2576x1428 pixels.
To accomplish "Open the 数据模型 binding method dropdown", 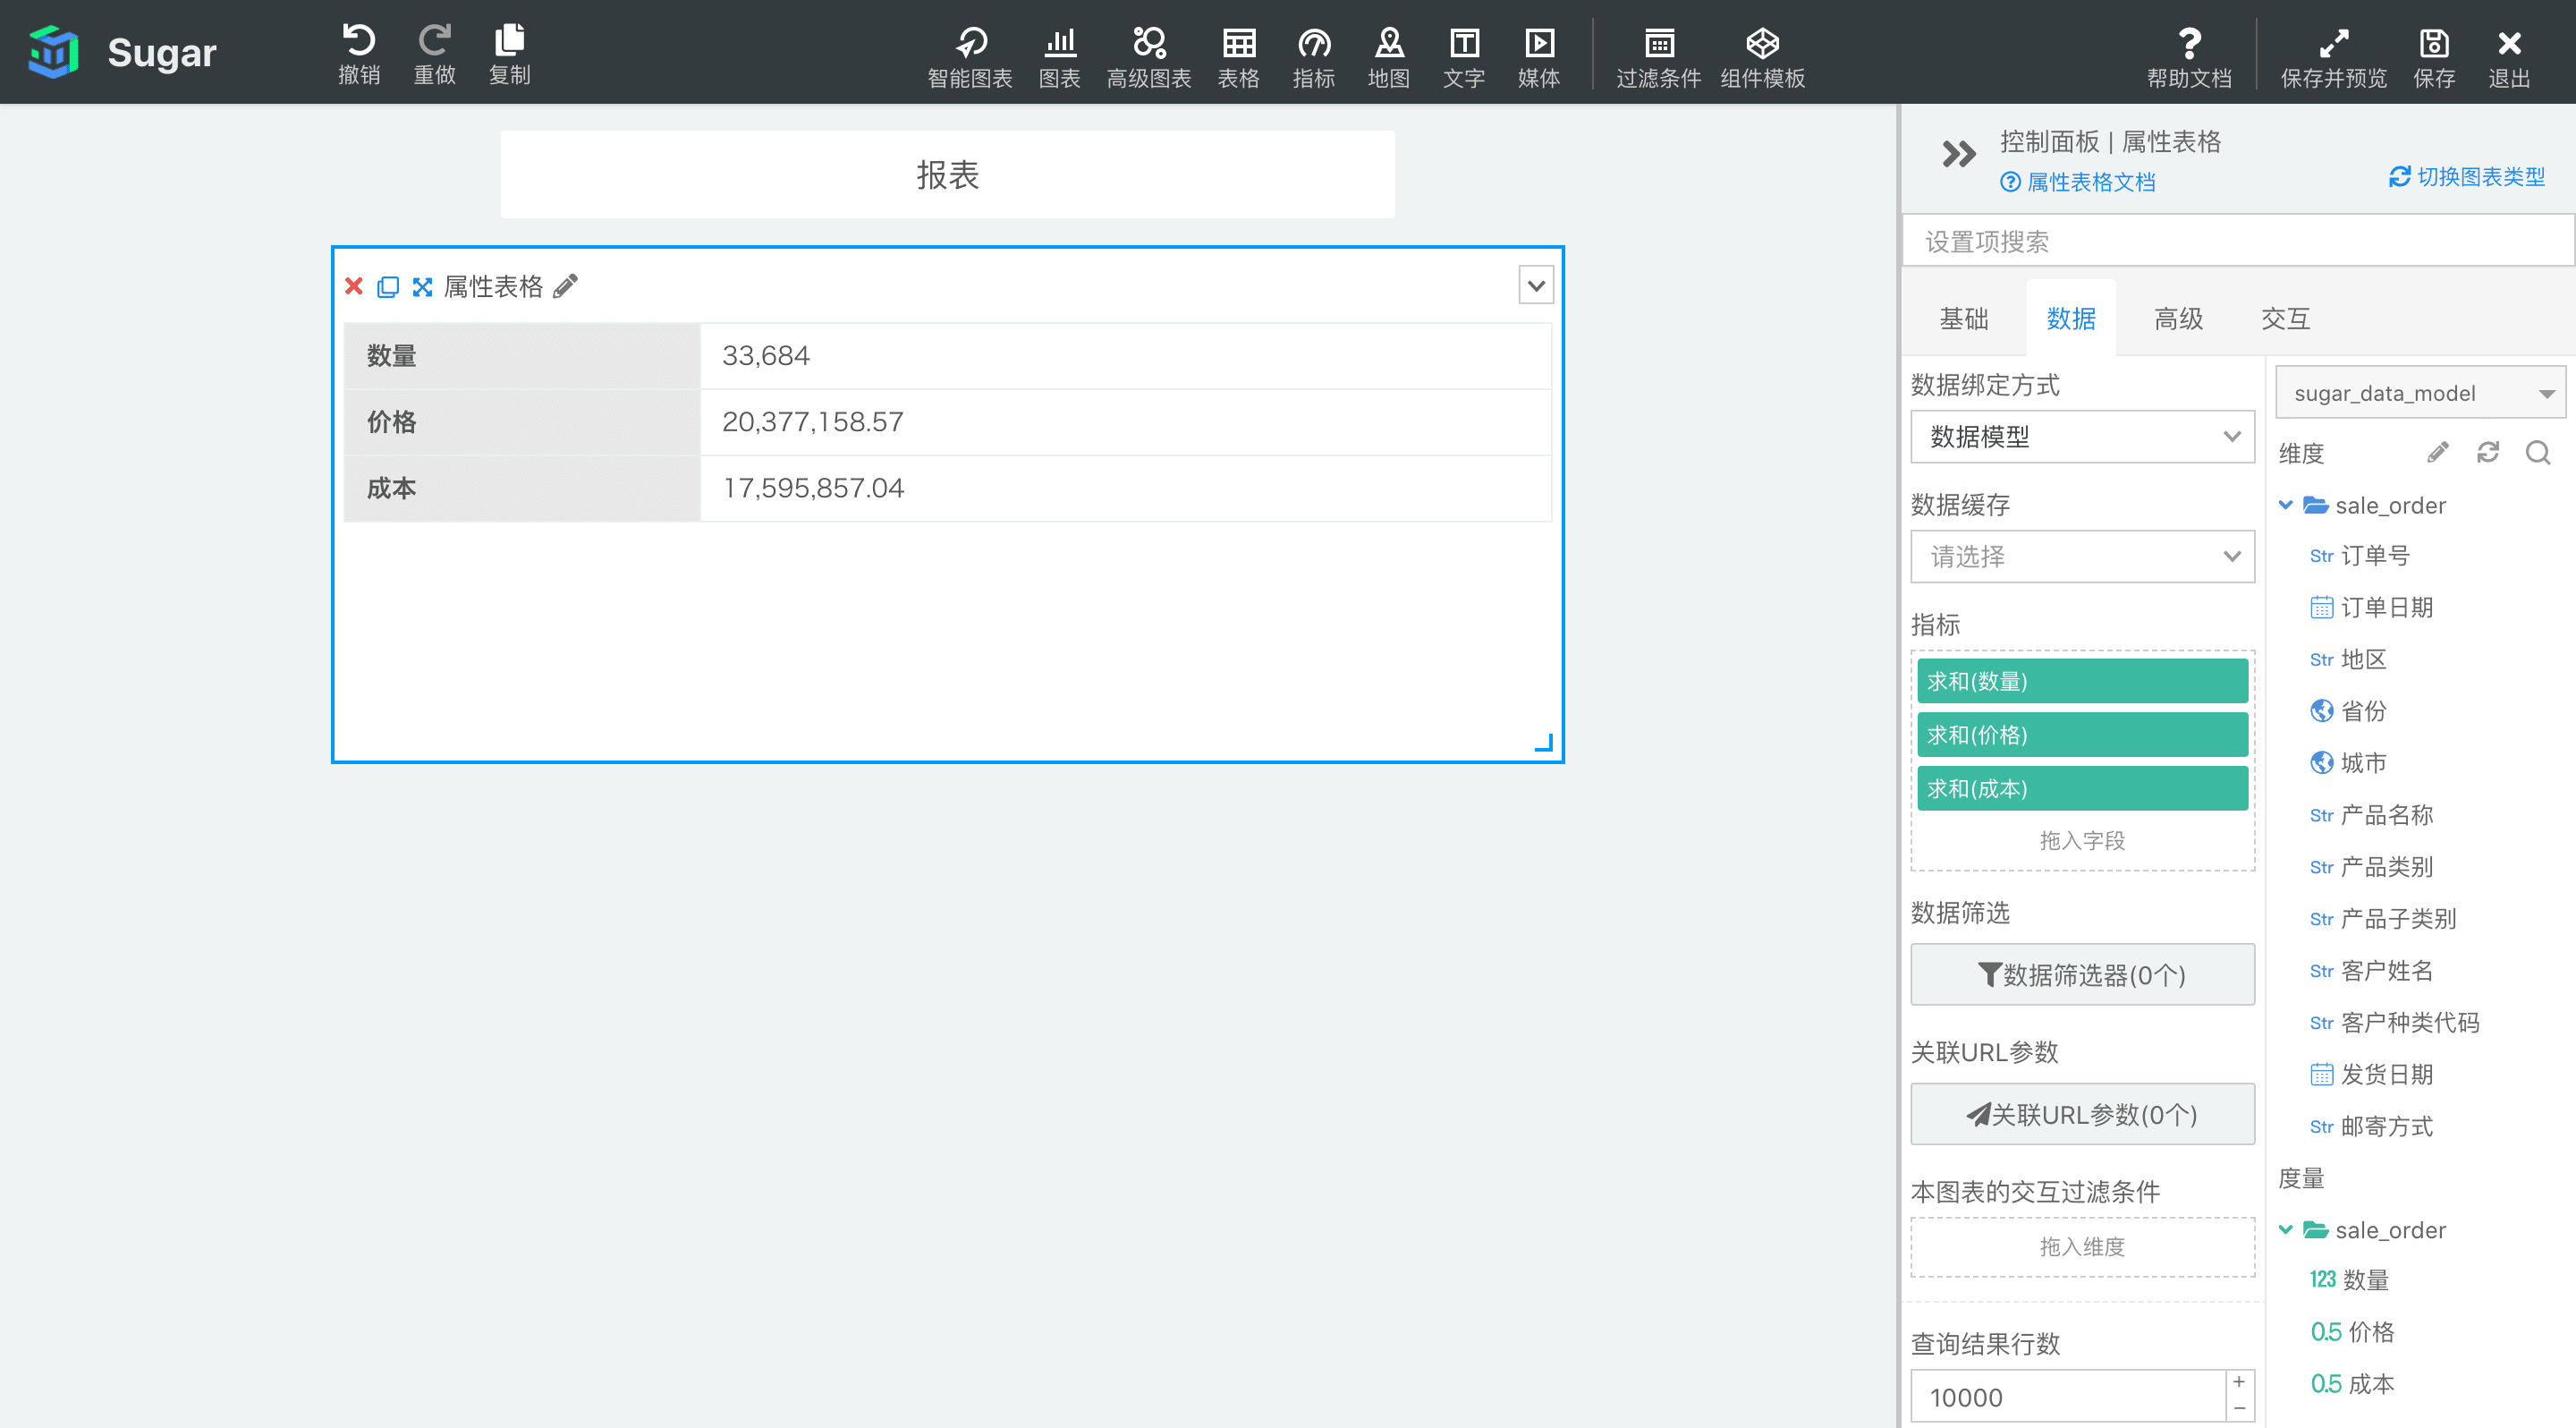I will coord(2082,437).
